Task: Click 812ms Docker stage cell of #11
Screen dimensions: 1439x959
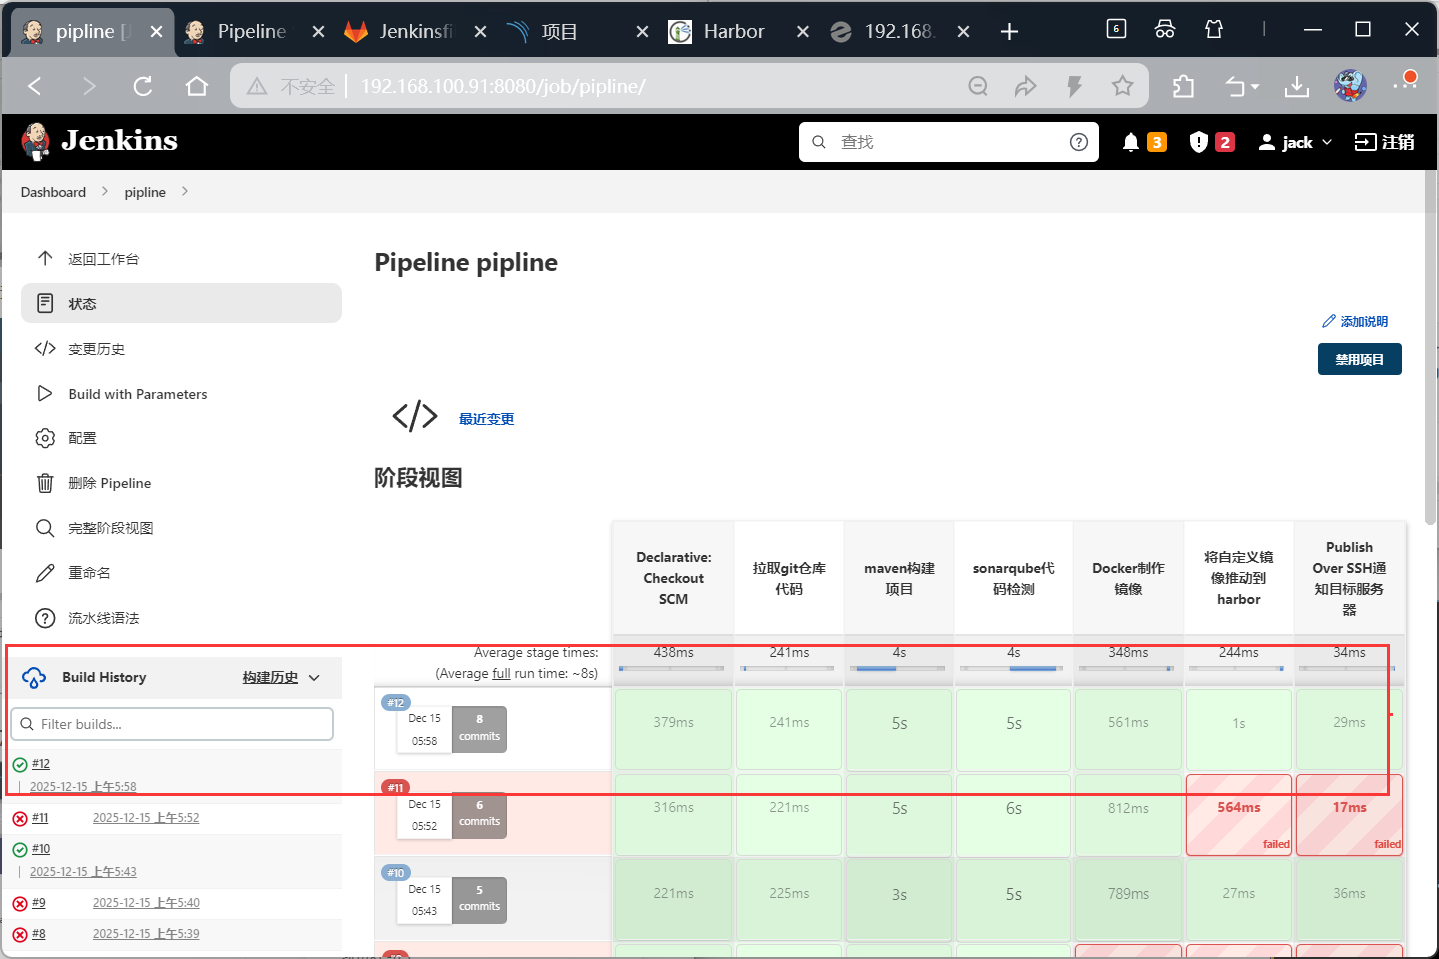Action: click(x=1128, y=813)
